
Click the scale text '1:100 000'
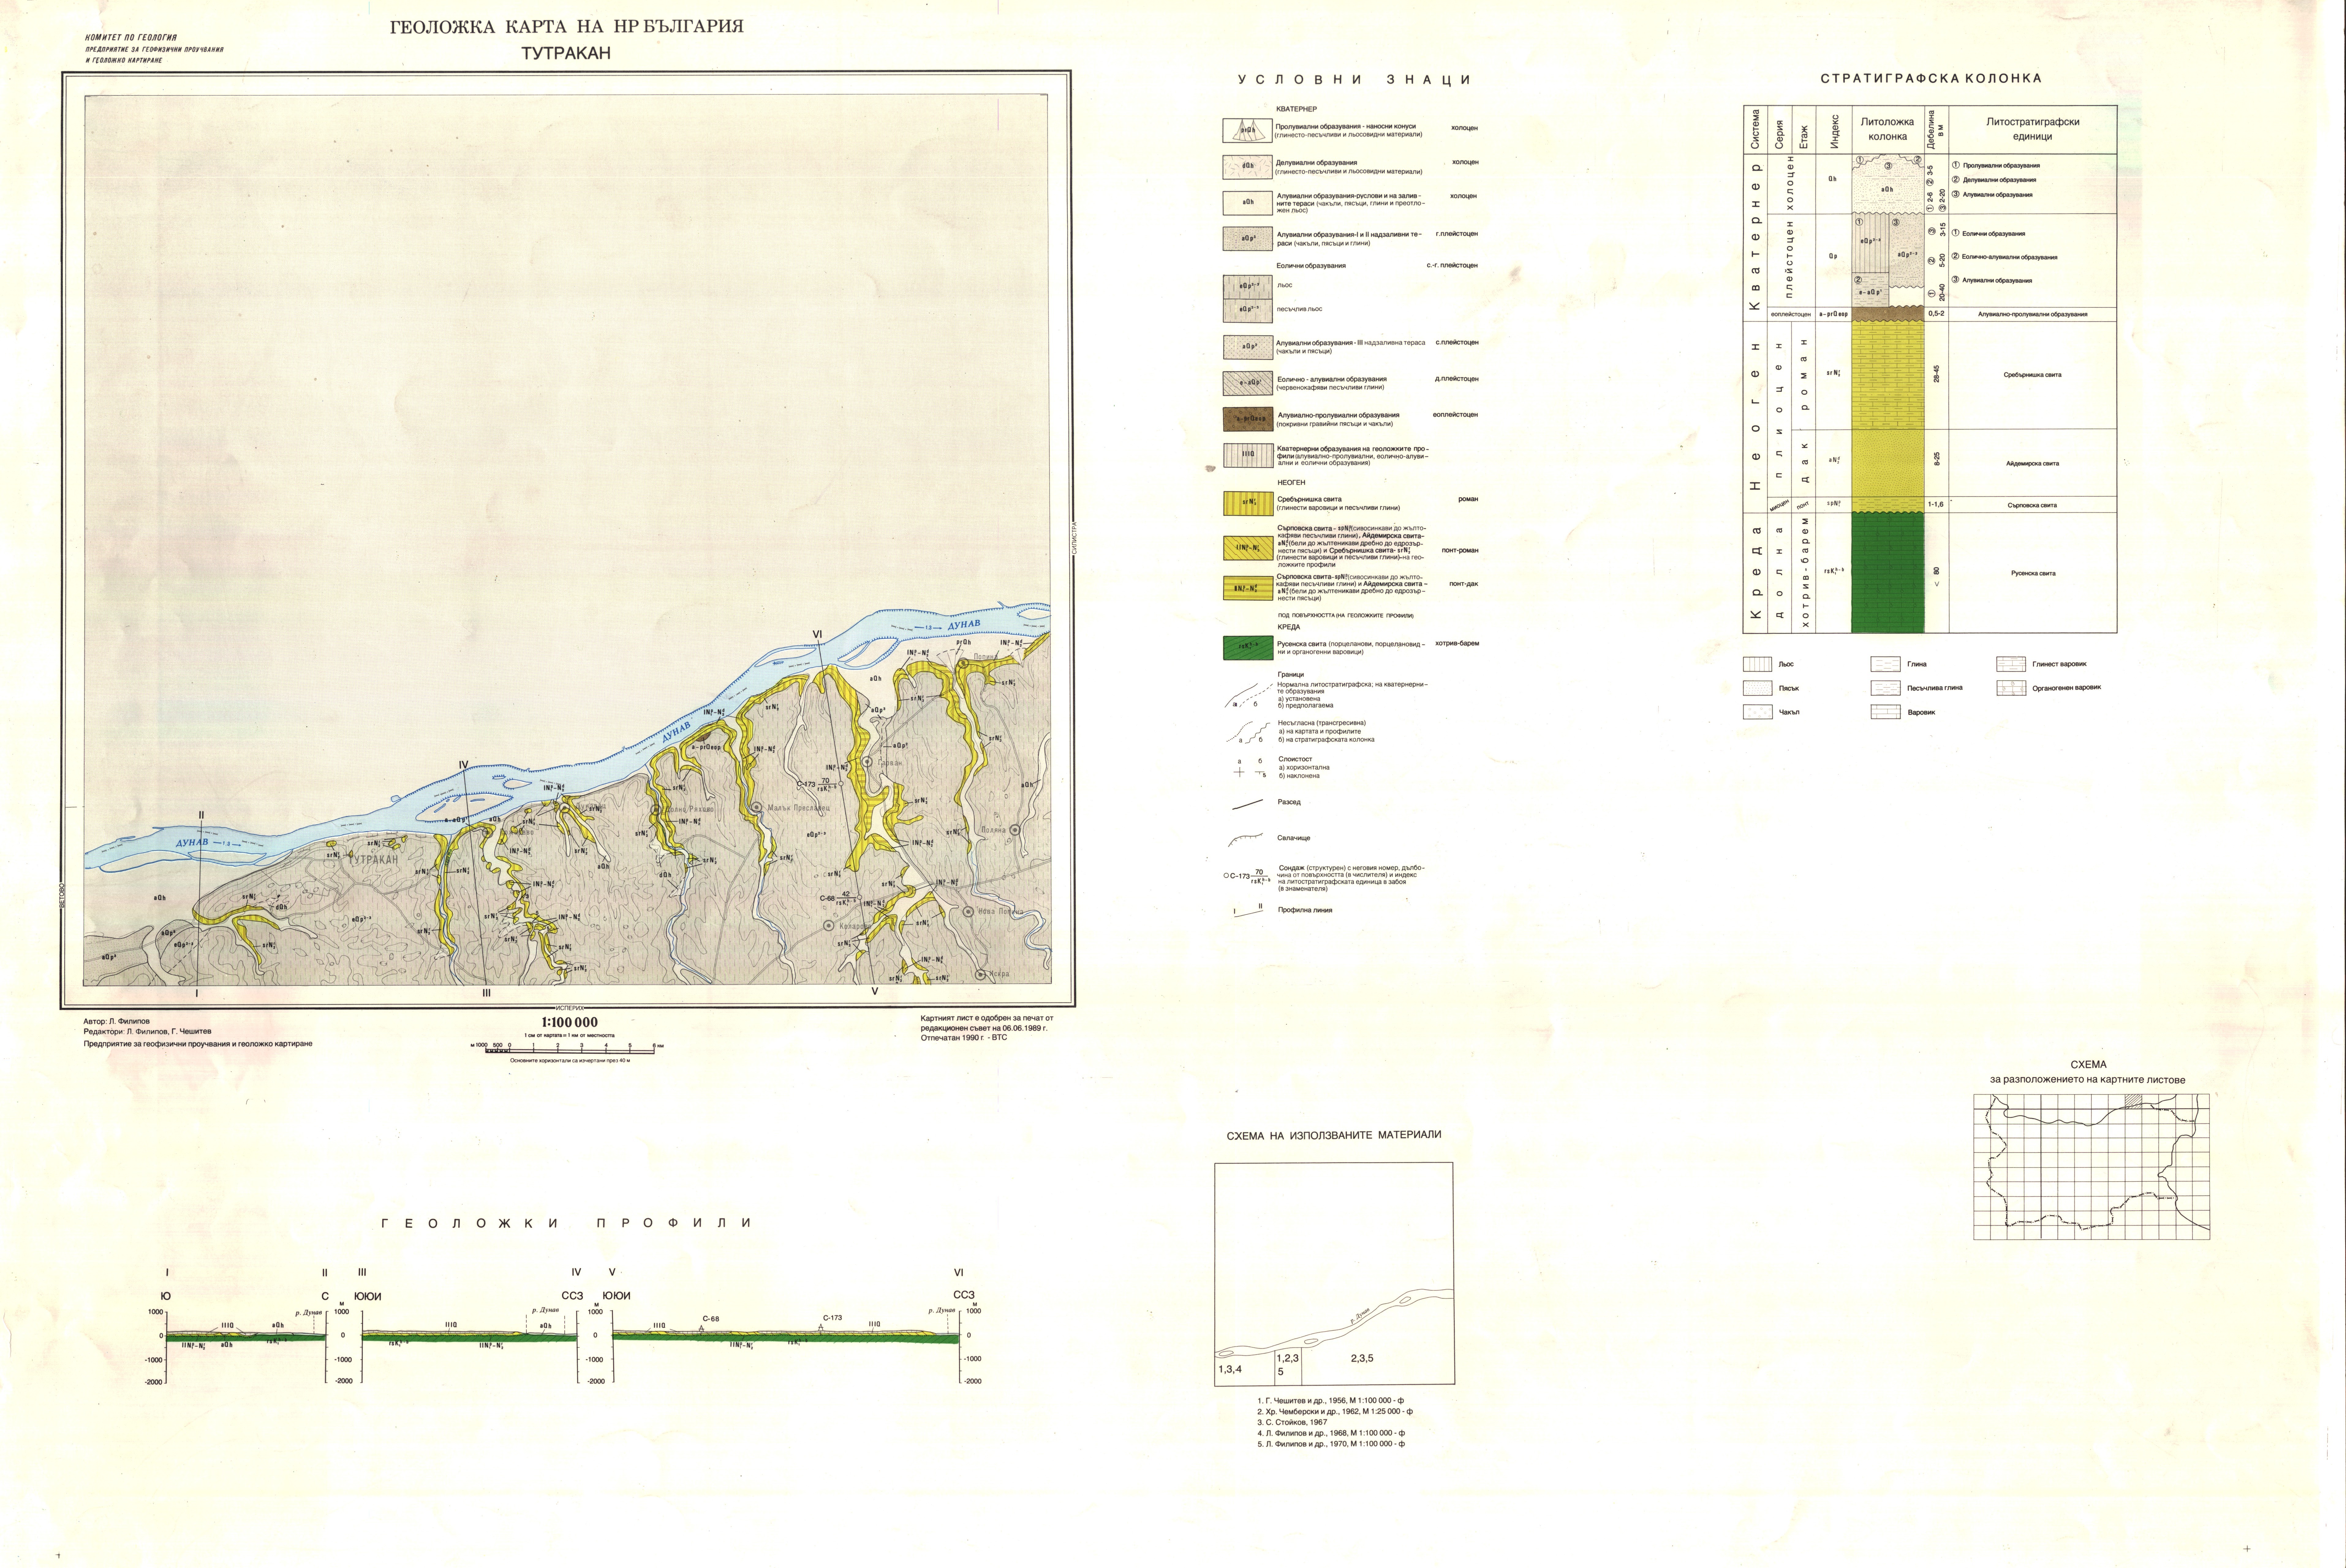pos(570,1022)
